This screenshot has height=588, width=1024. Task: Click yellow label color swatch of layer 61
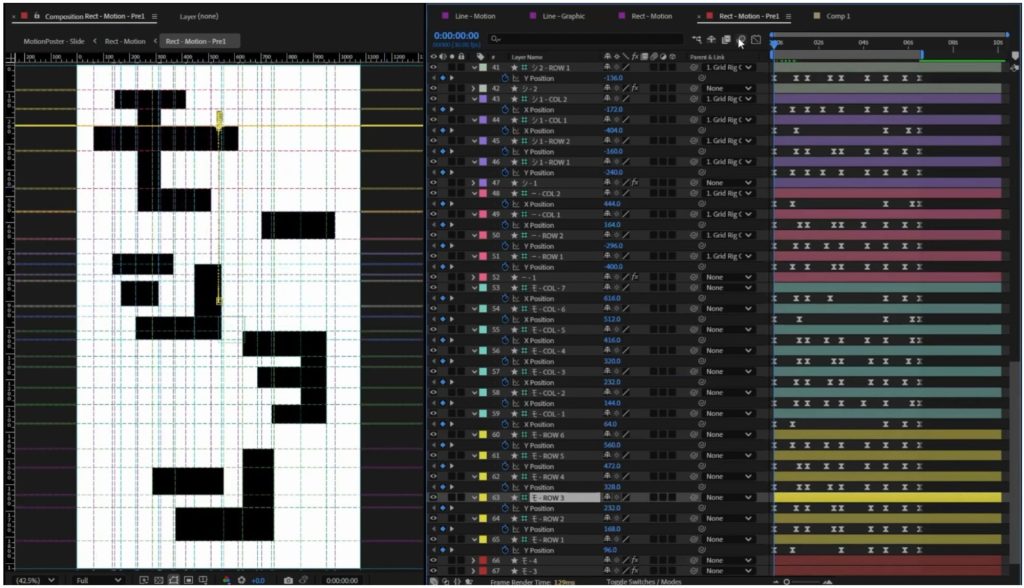[483, 455]
